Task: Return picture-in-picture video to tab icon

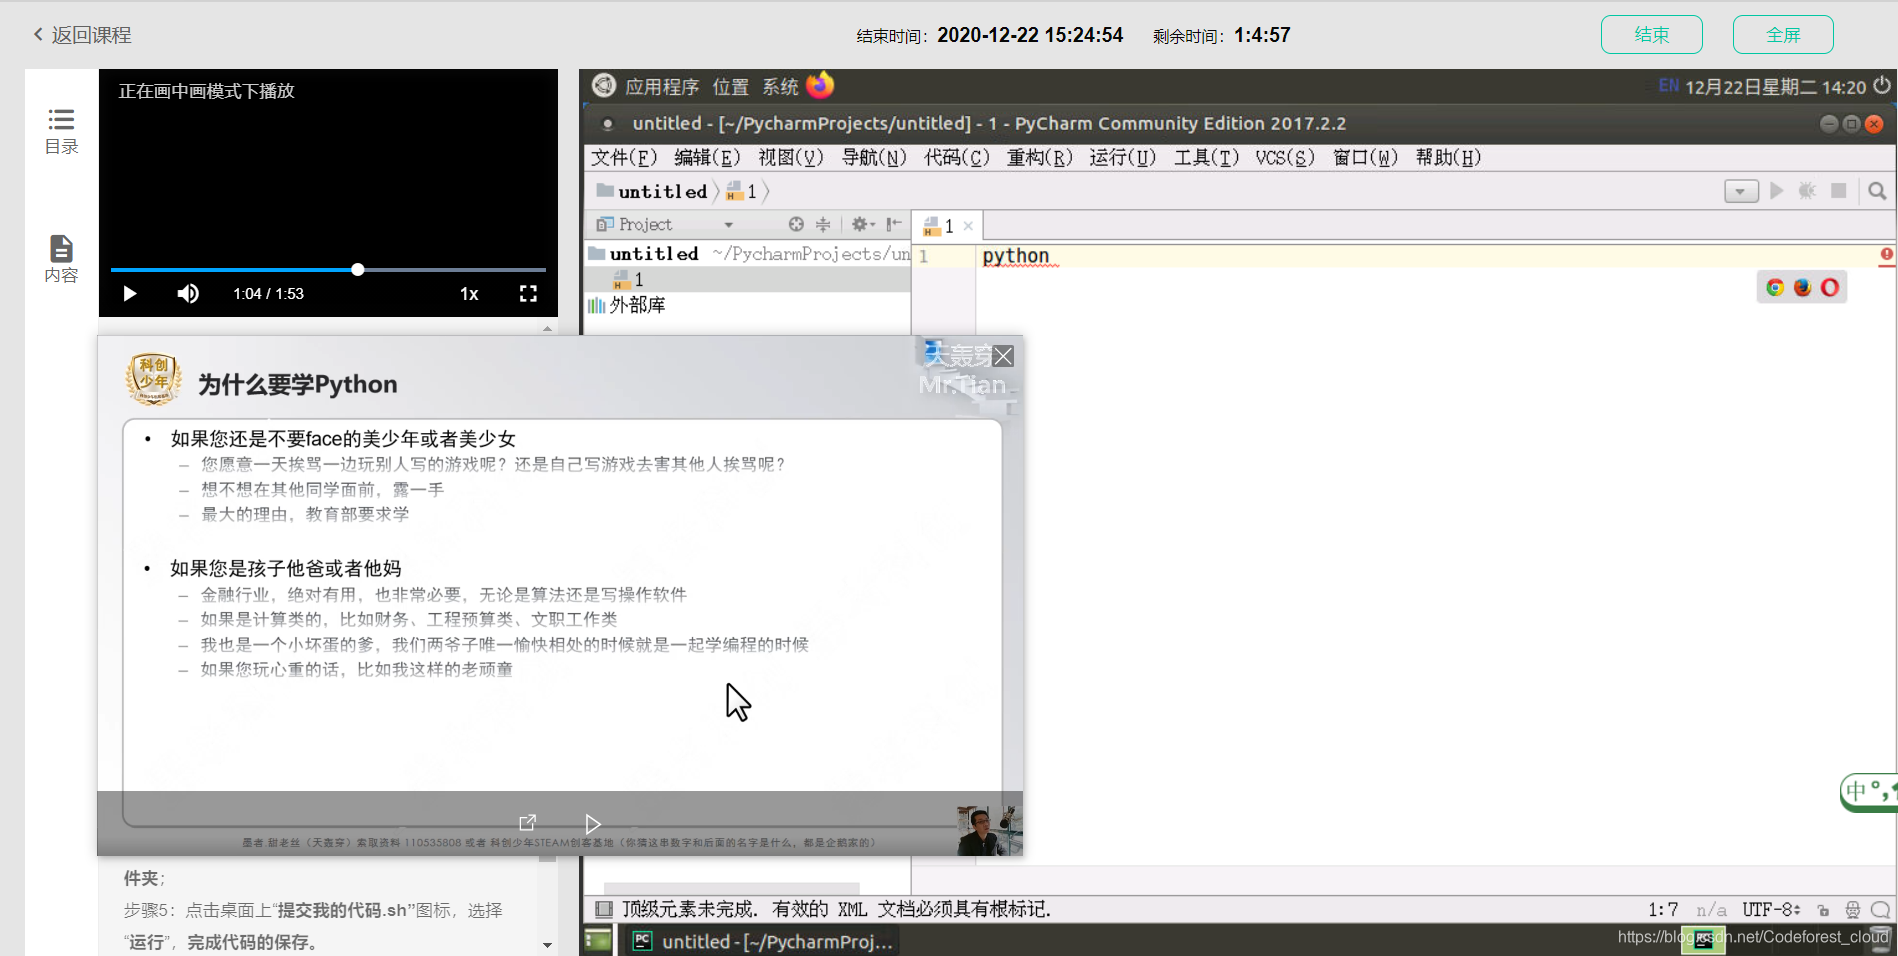Action: (527, 822)
